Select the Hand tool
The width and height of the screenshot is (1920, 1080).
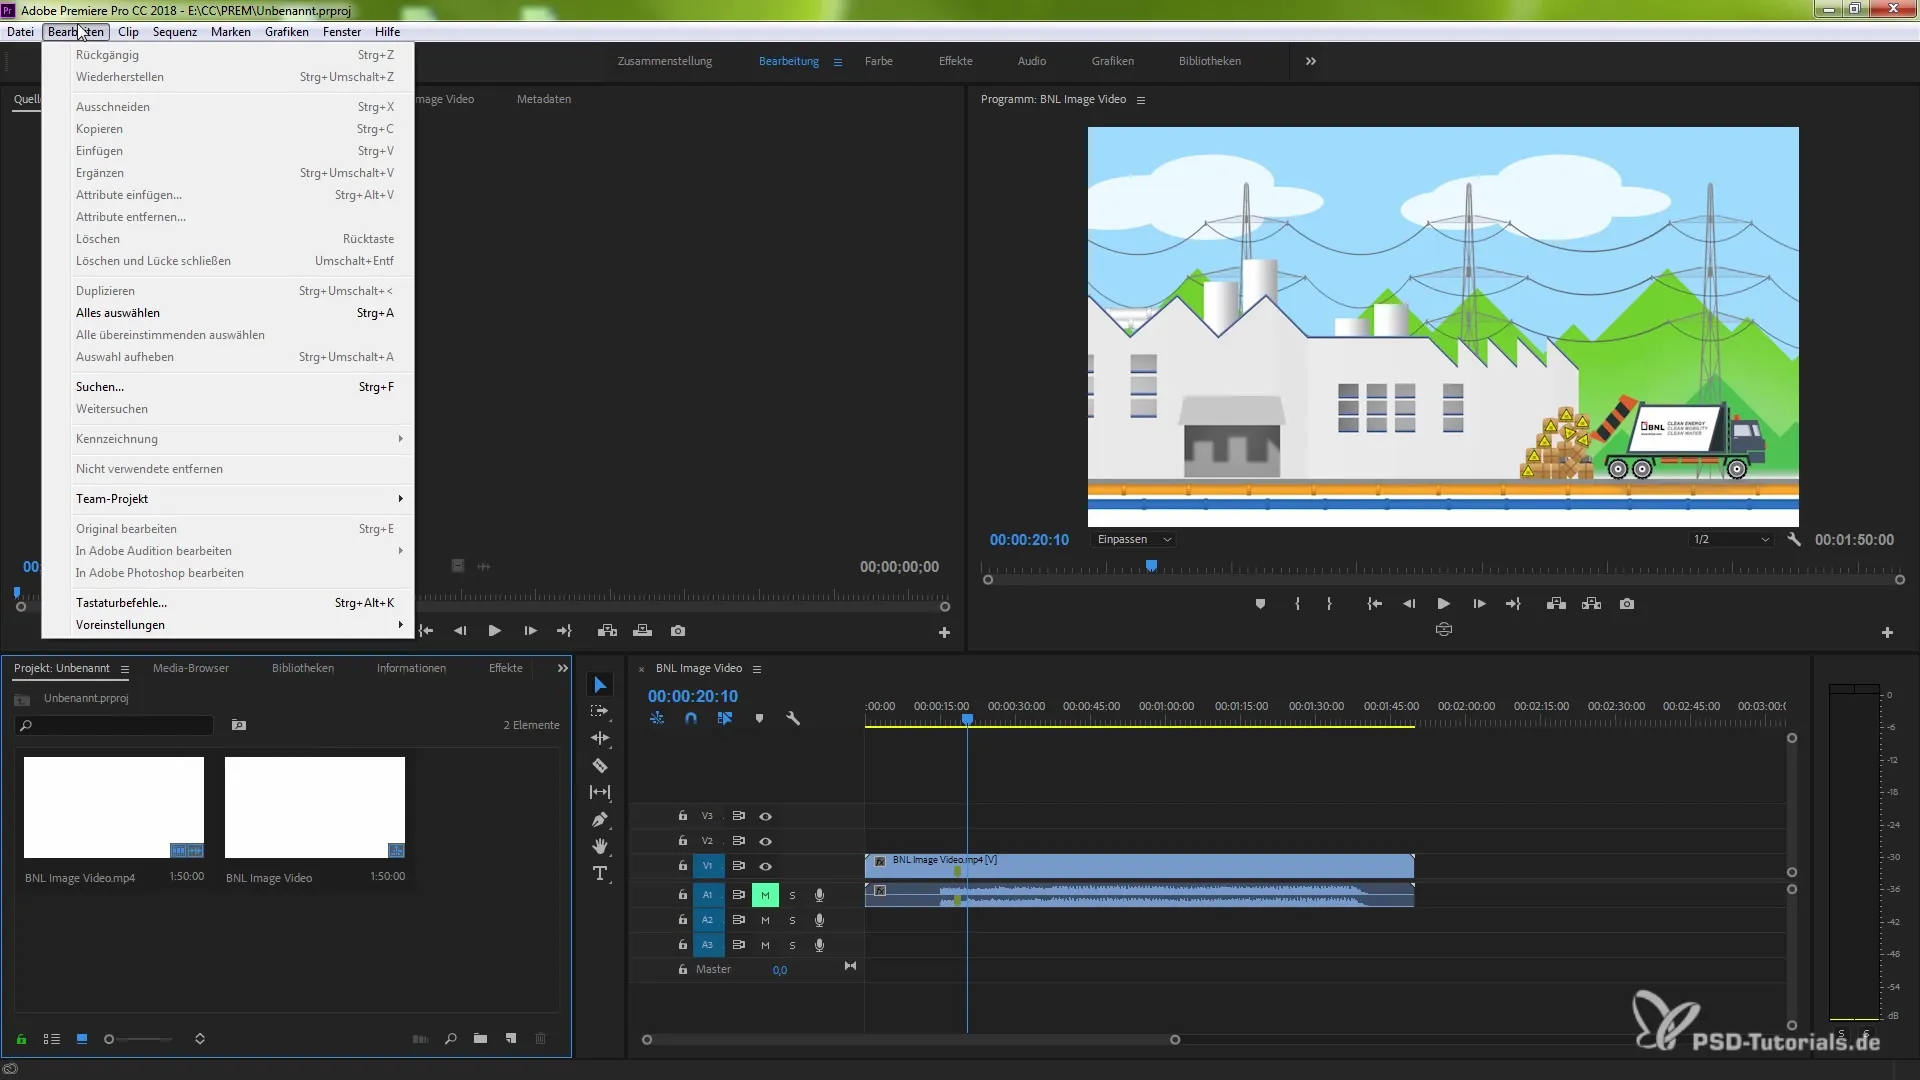pyautogui.click(x=600, y=846)
